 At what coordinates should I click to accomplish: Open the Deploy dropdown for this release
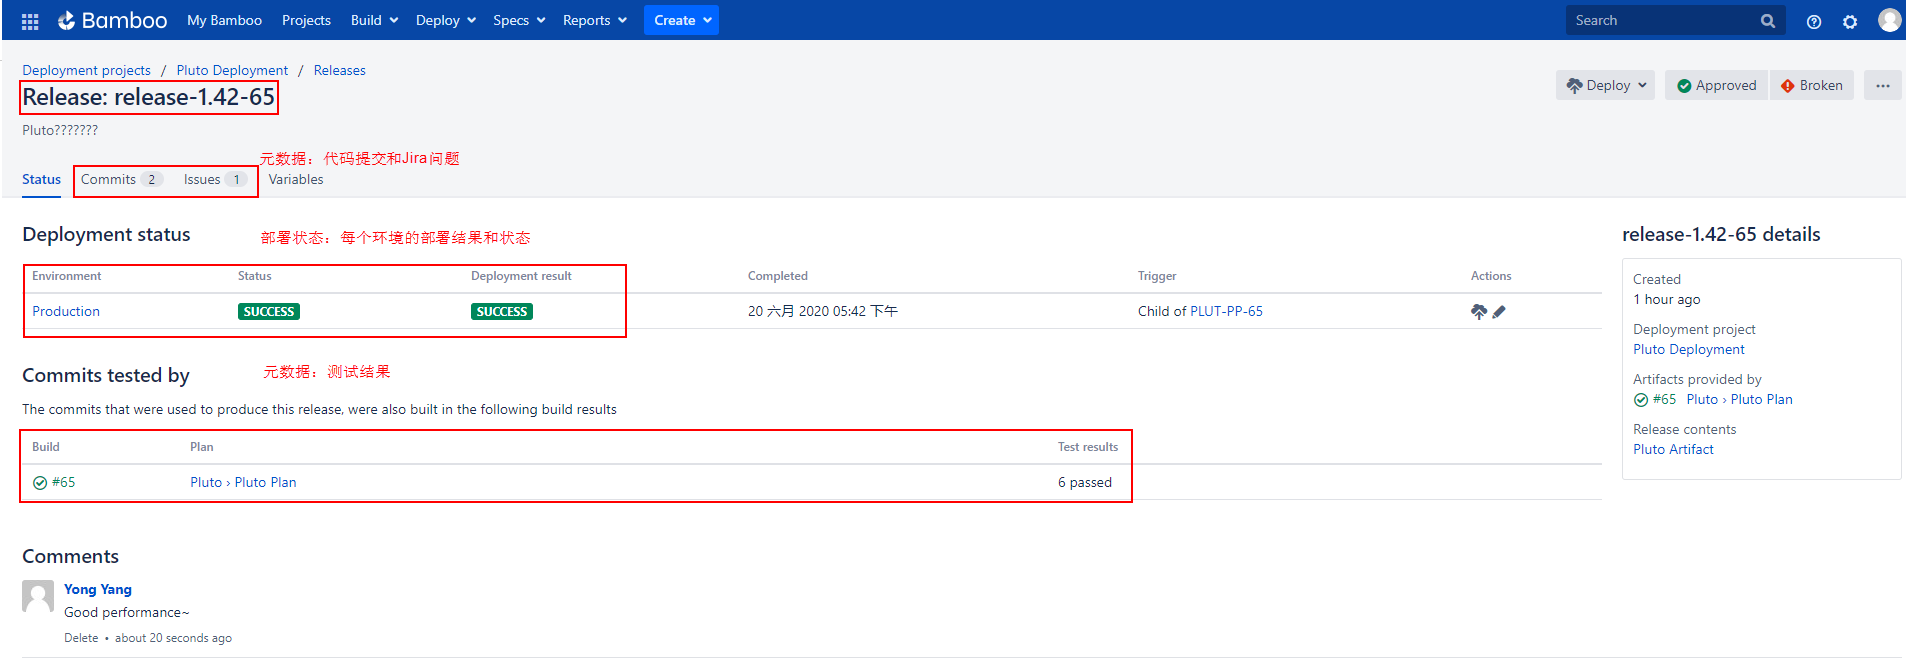point(1605,86)
